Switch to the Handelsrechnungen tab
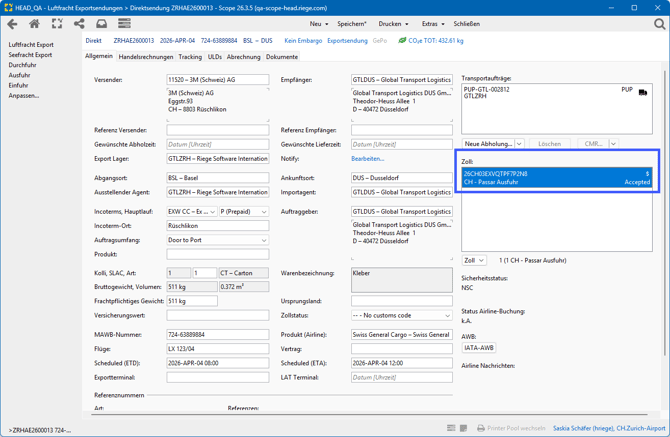This screenshot has width=670, height=437. [x=146, y=57]
